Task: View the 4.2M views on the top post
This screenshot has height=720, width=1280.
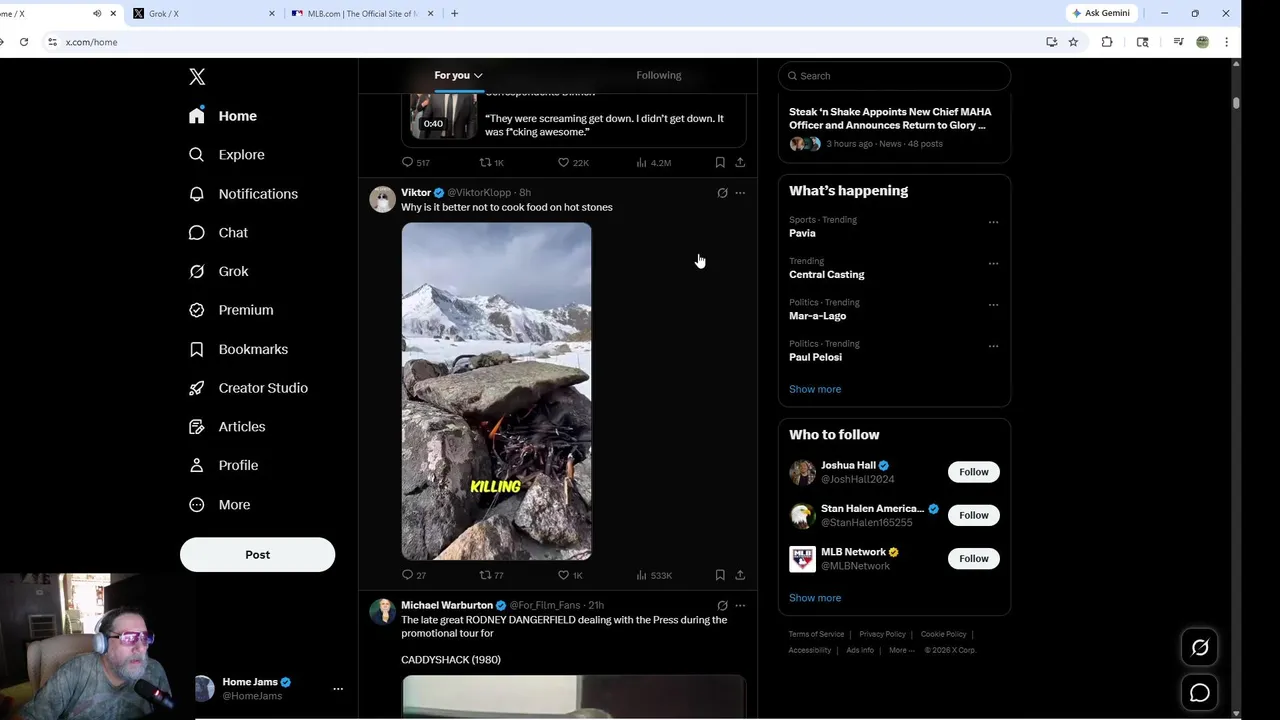Action: click(654, 162)
